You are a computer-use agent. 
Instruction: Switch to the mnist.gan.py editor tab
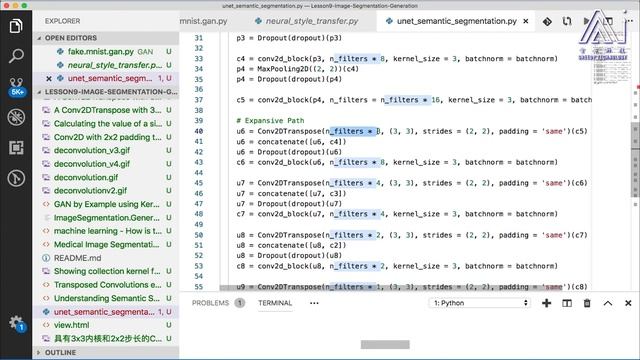tap(204, 21)
